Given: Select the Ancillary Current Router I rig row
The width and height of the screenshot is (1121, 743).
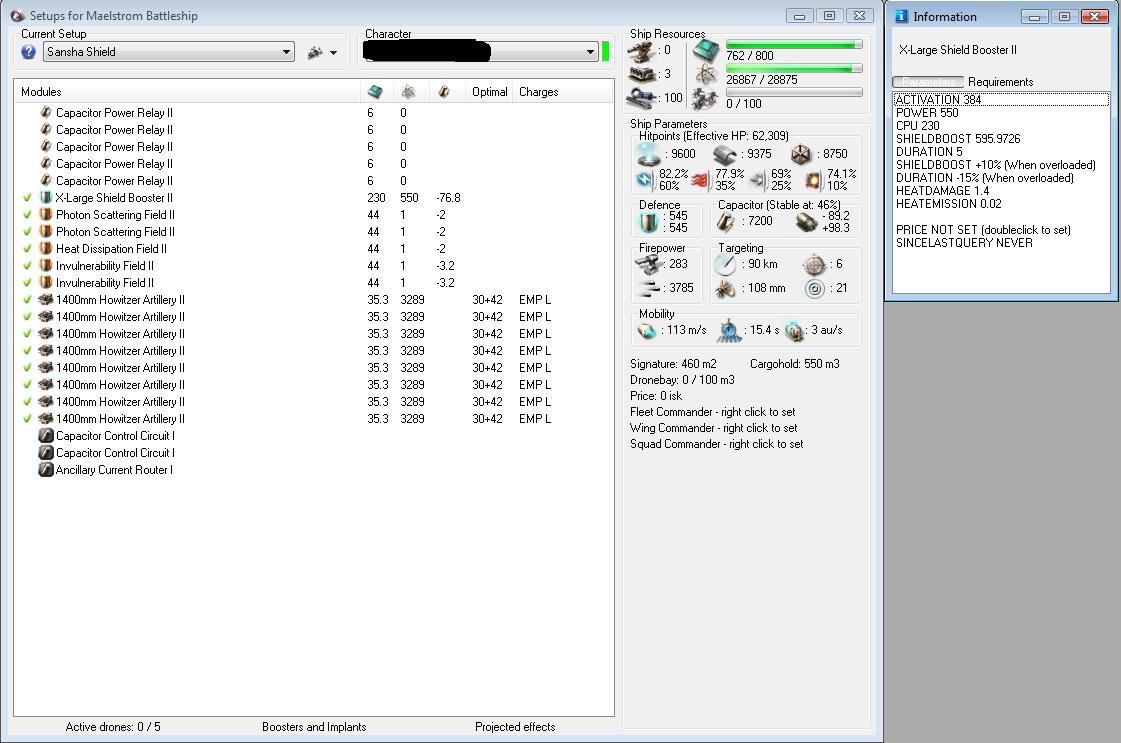Looking at the screenshot, I should pos(314,470).
